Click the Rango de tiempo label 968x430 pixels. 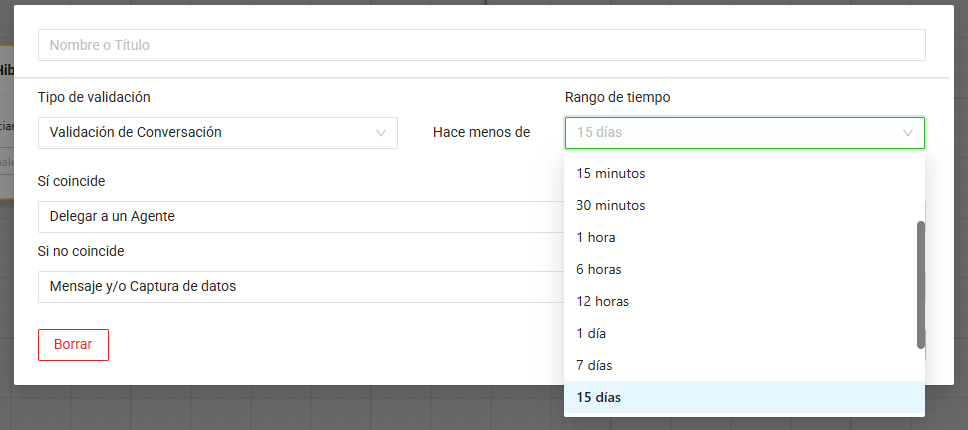click(617, 97)
